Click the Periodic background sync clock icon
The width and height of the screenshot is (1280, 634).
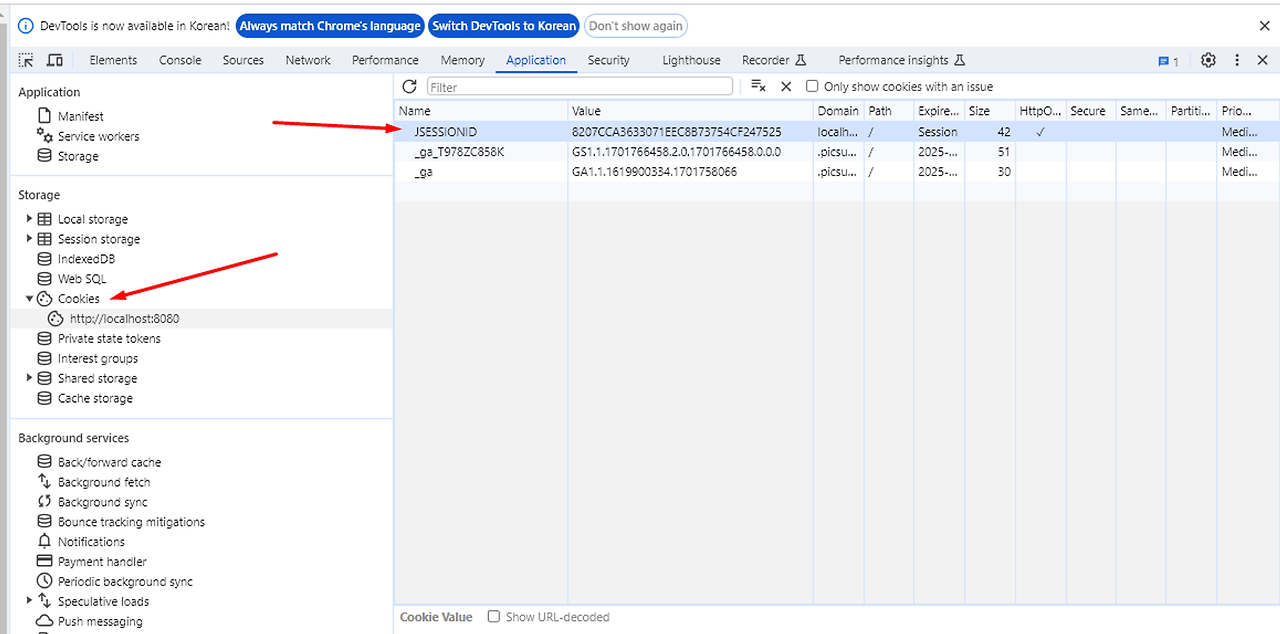click(44, 581)
